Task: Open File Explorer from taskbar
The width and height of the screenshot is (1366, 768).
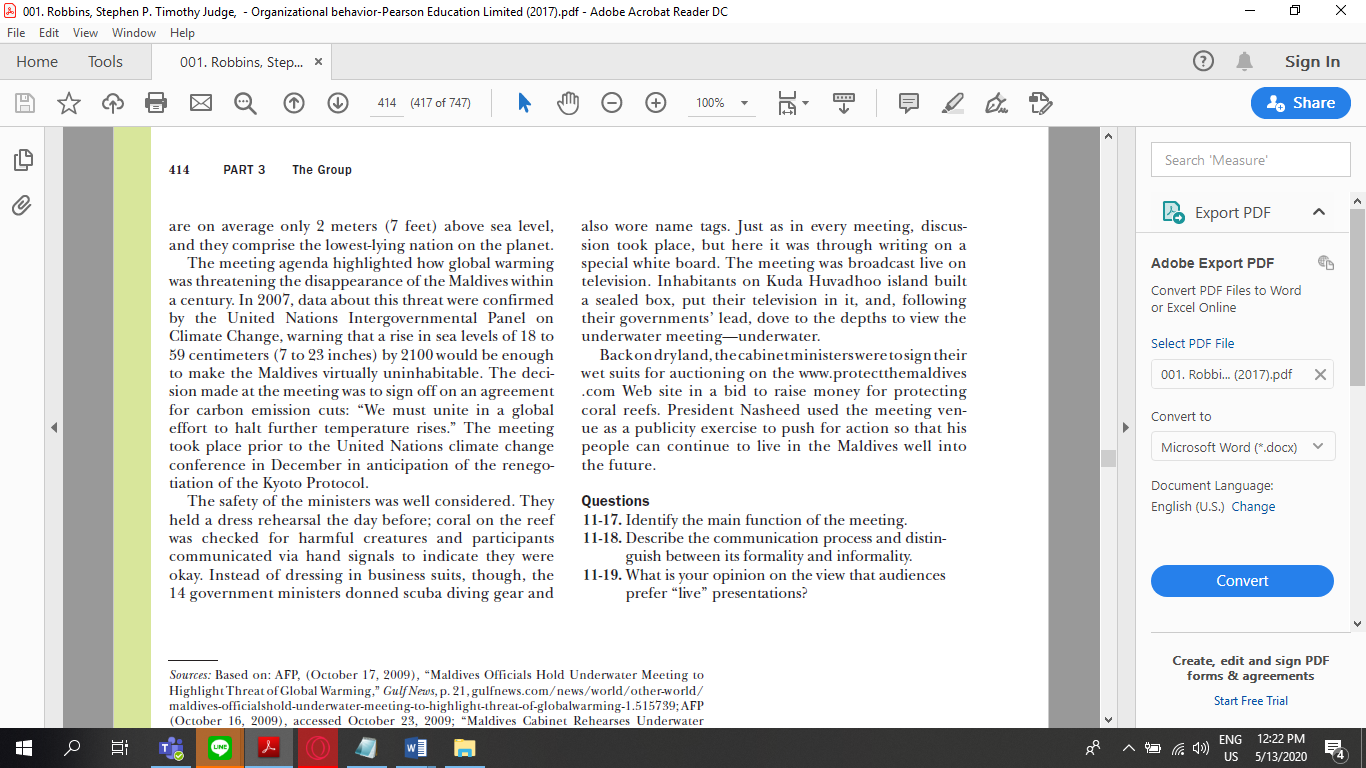Action: point(464,748)
